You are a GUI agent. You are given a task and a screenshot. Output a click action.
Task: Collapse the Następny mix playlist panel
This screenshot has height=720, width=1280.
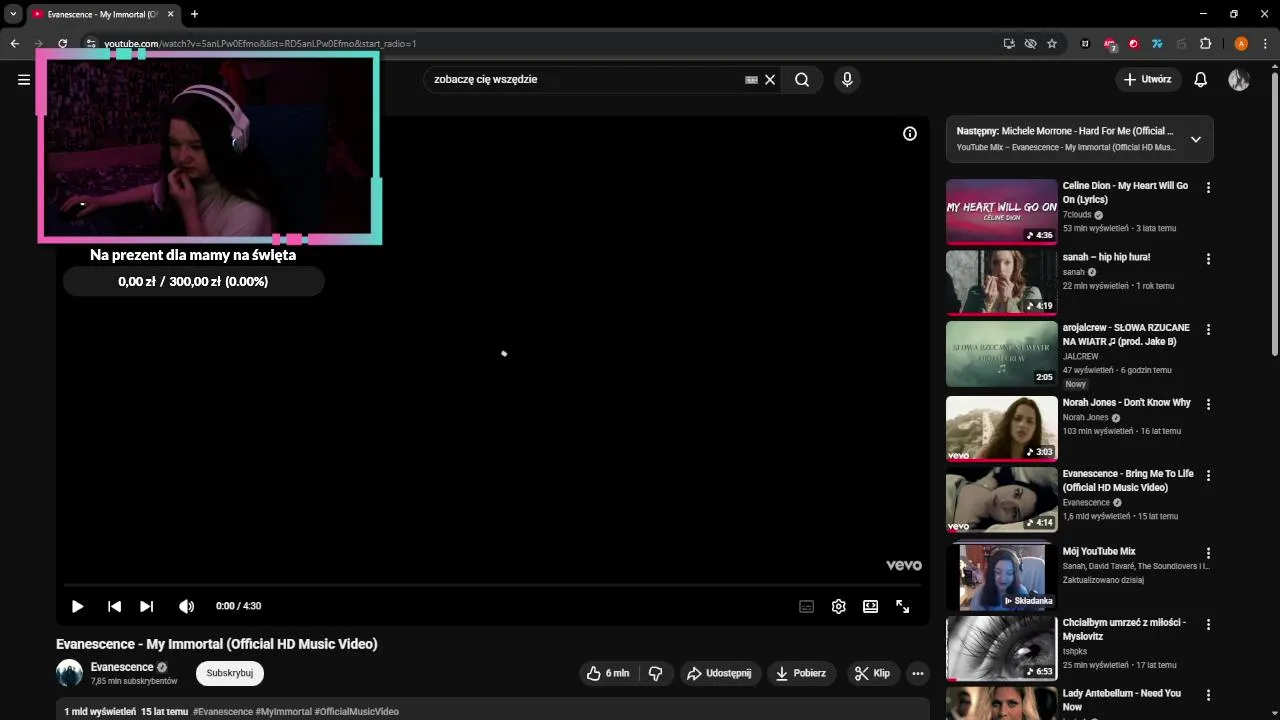1195,139
